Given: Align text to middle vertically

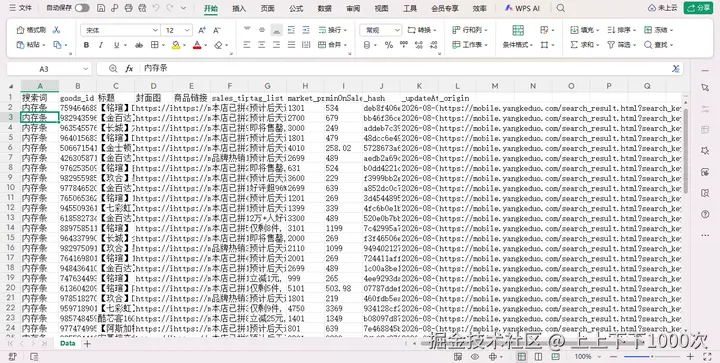Looking at the screenshot, I should pos(262,30).
